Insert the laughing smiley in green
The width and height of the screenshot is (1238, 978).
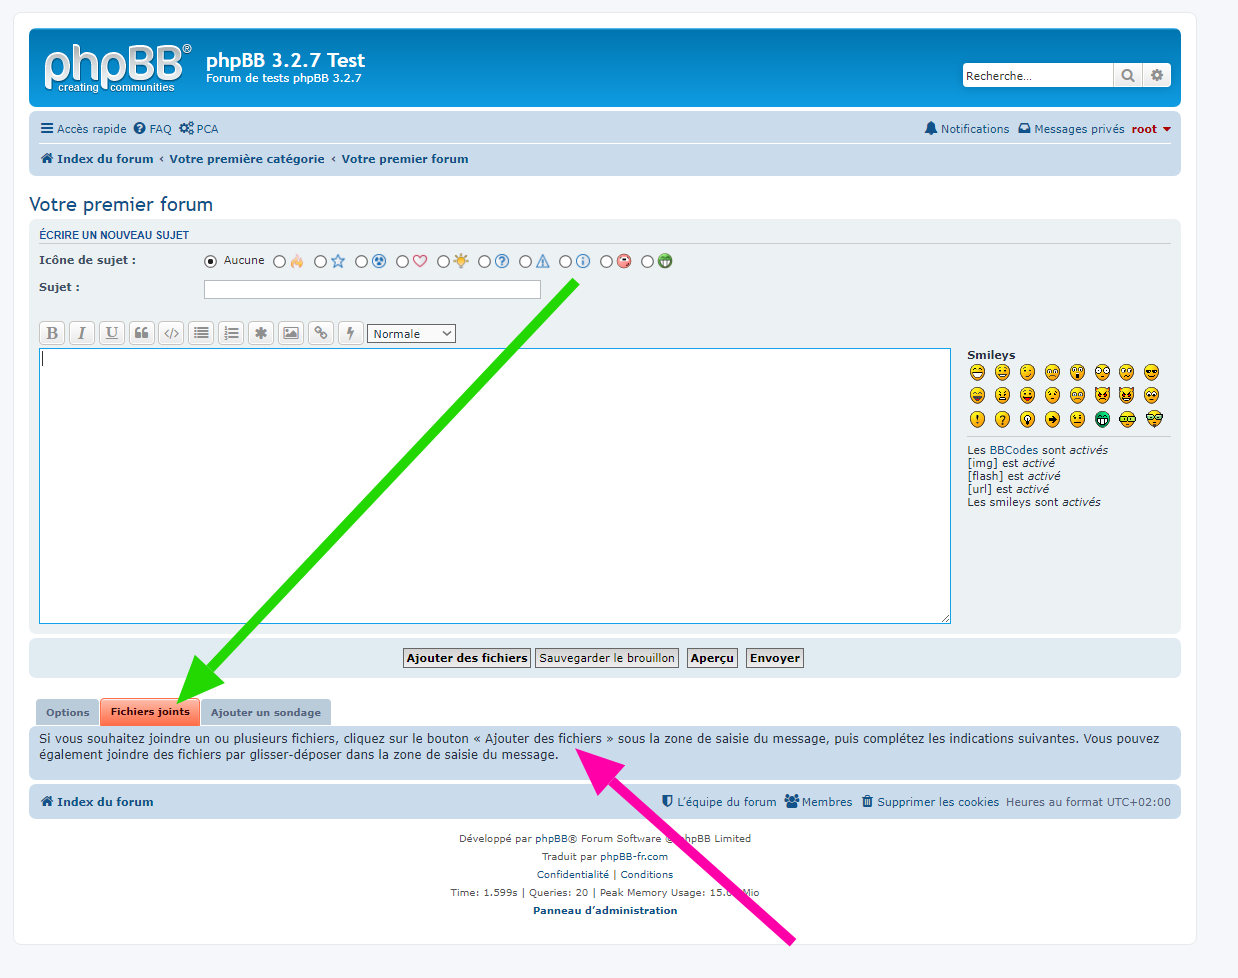[1102, 420]
